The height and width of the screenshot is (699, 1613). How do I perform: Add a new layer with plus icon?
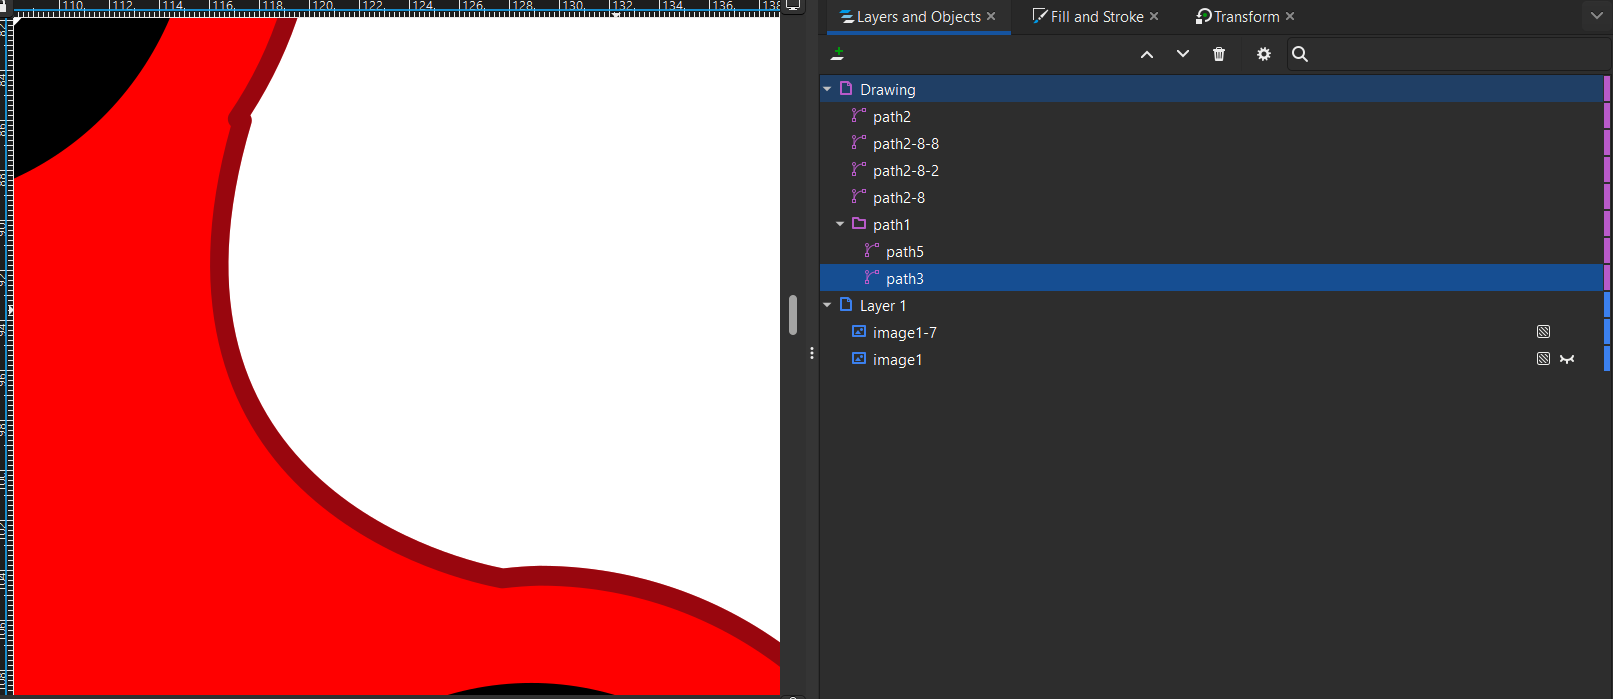coord(838,54)
